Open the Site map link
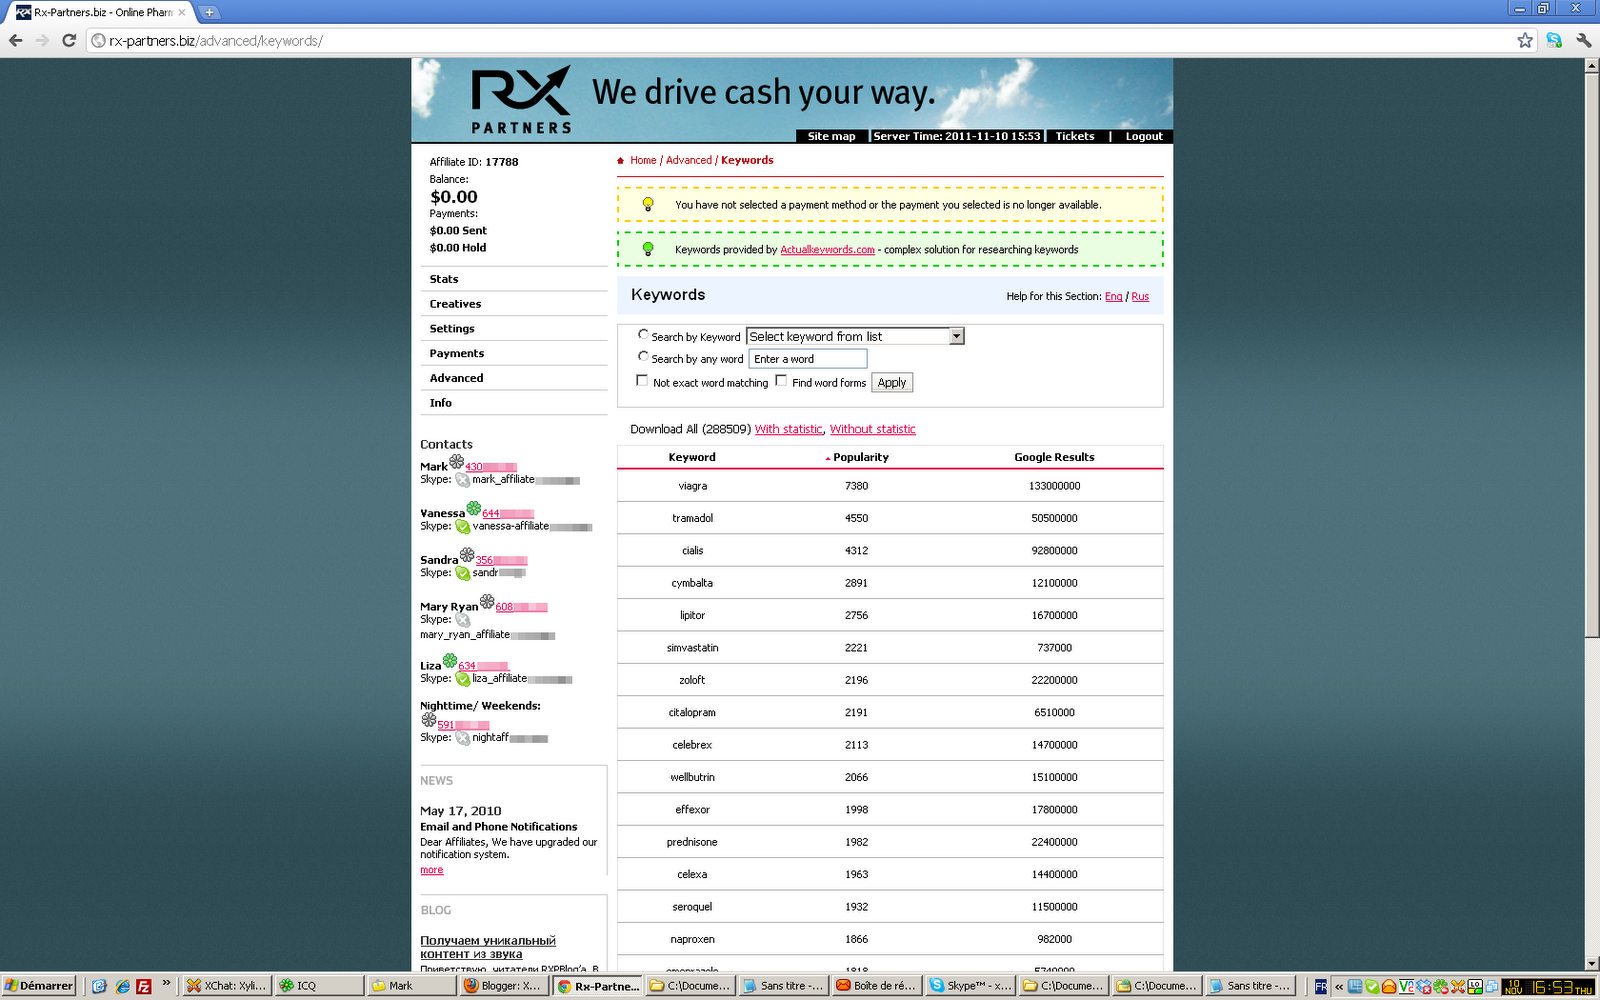The height and width of the screenshot is (1000, 1600). point(832,136)
